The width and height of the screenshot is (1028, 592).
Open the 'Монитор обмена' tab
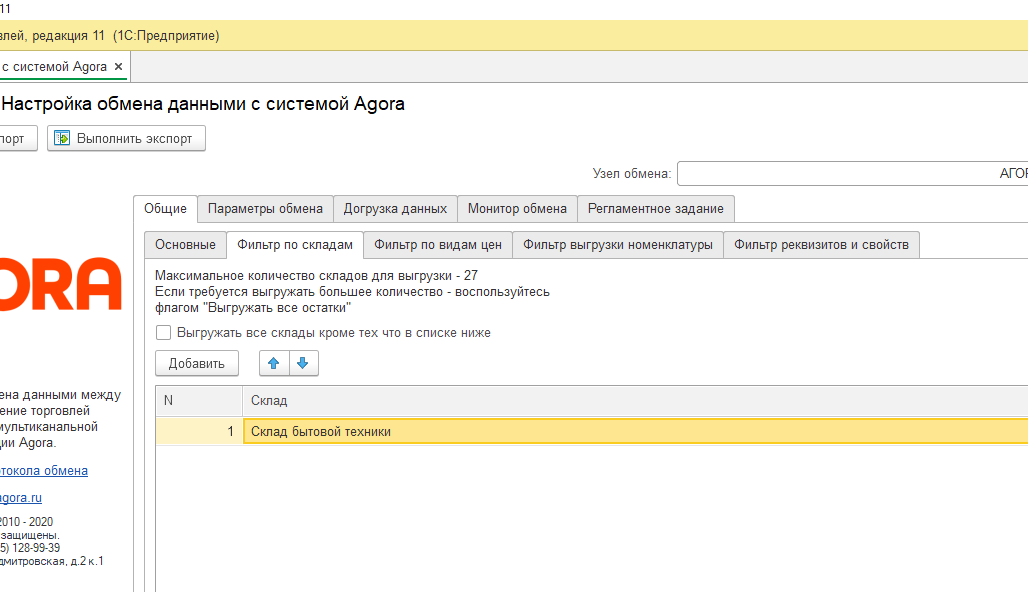coord(517,209)
